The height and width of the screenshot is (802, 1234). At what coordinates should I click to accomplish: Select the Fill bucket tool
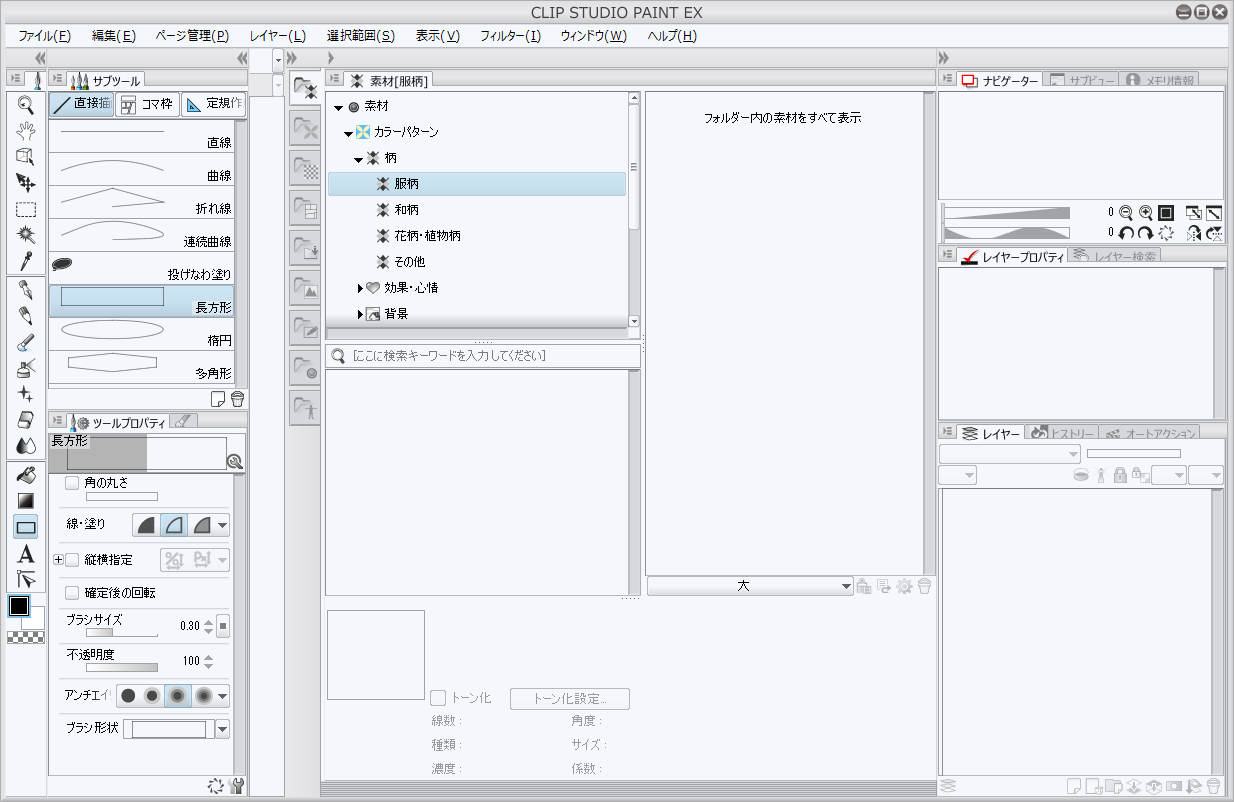click(26, 474)
